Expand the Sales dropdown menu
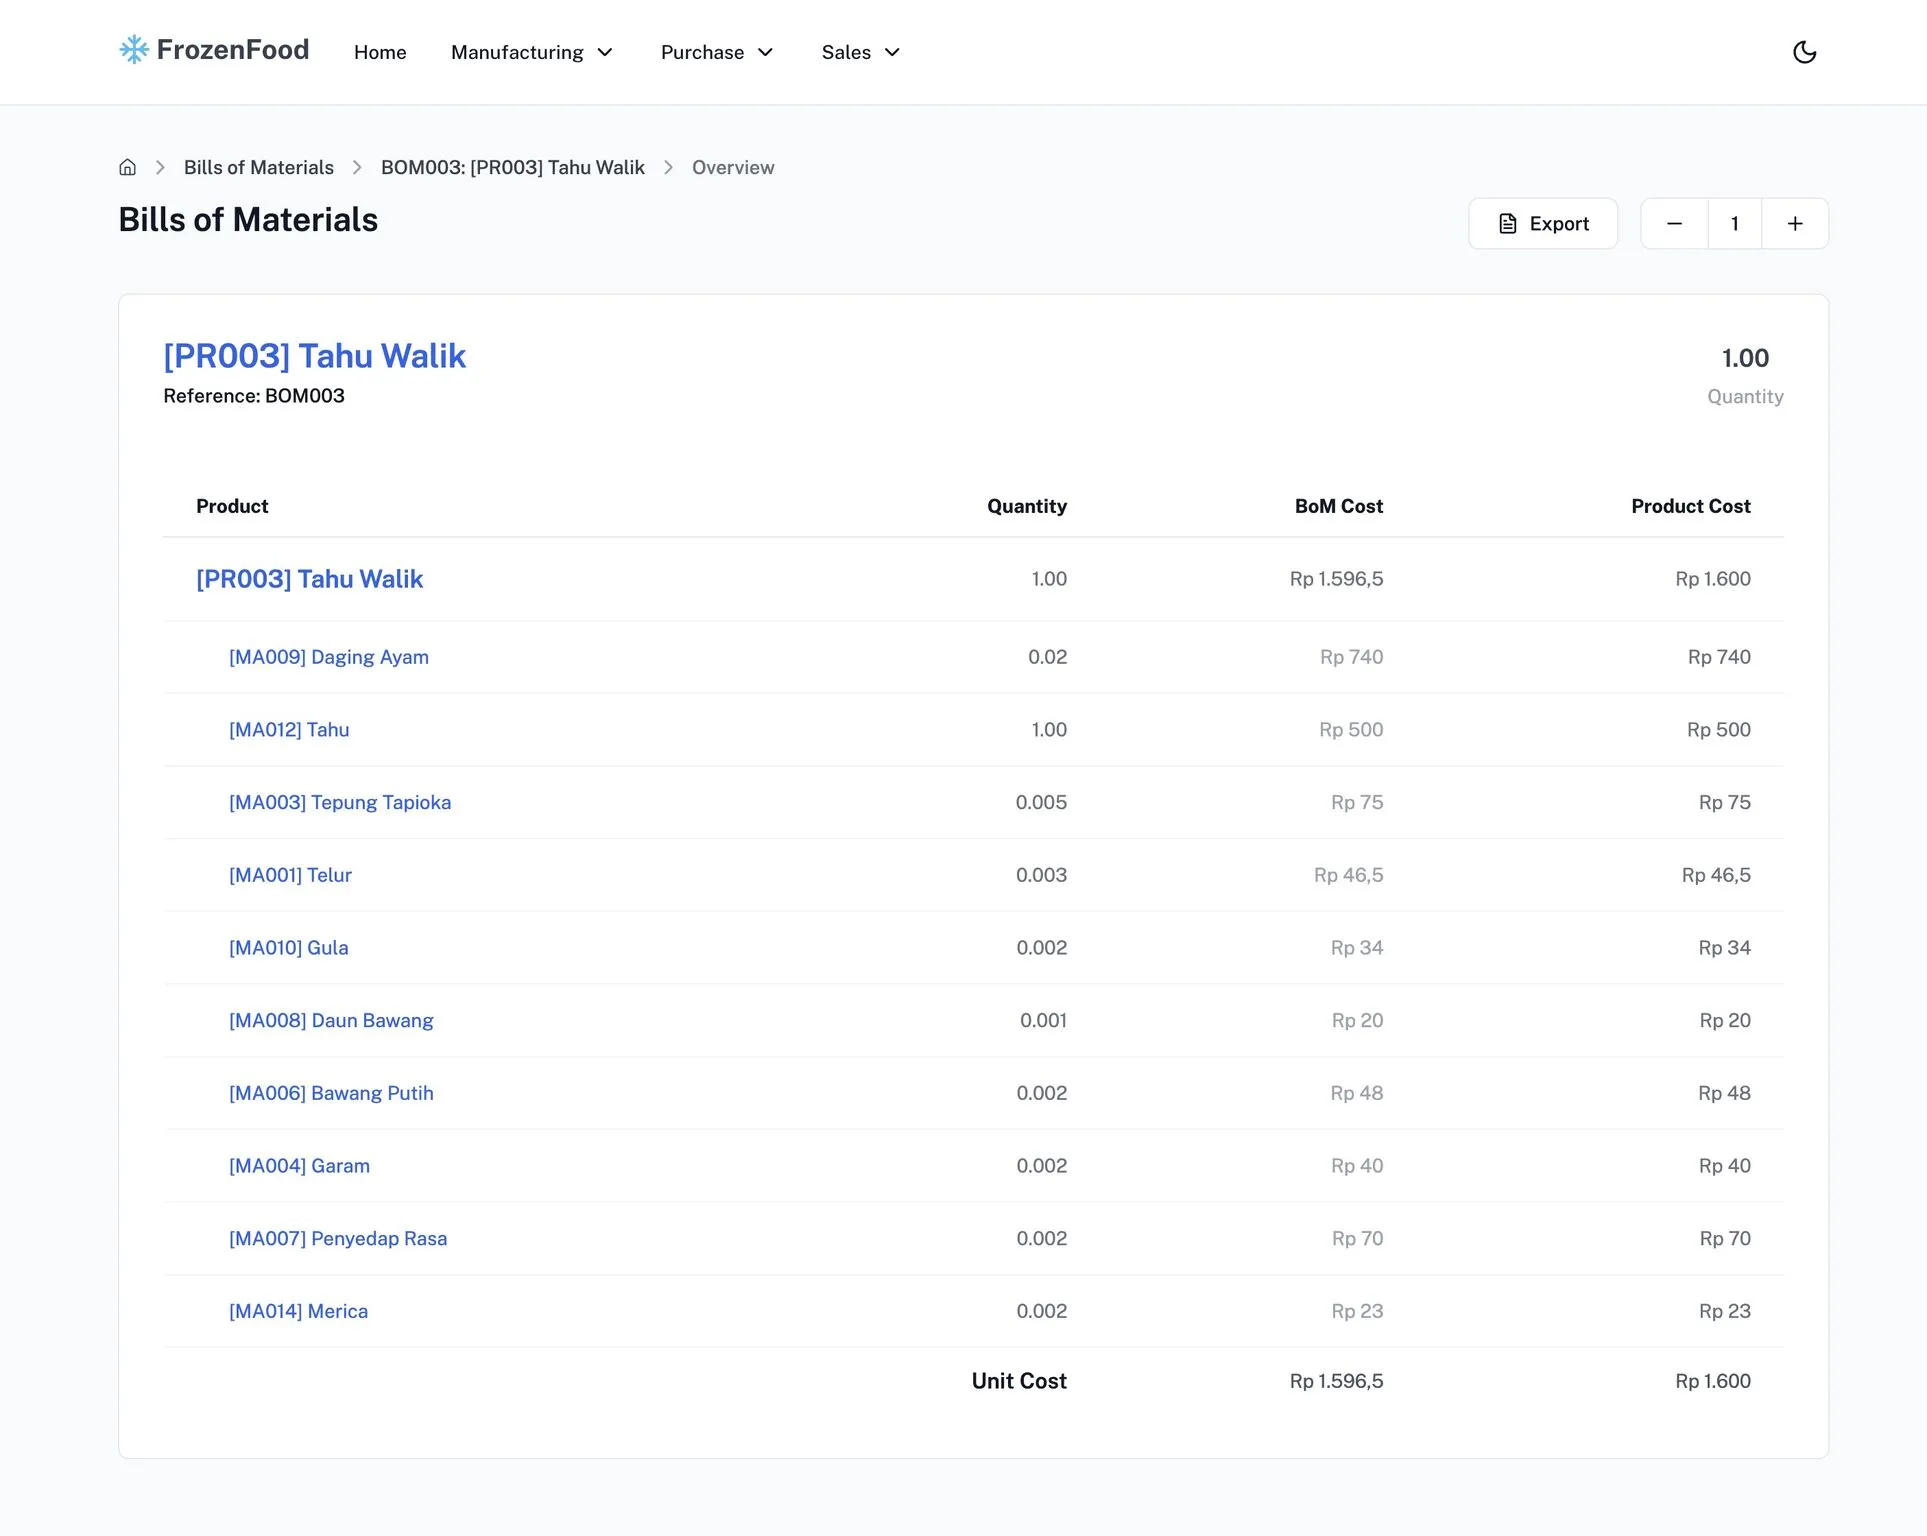 [861, 52]
